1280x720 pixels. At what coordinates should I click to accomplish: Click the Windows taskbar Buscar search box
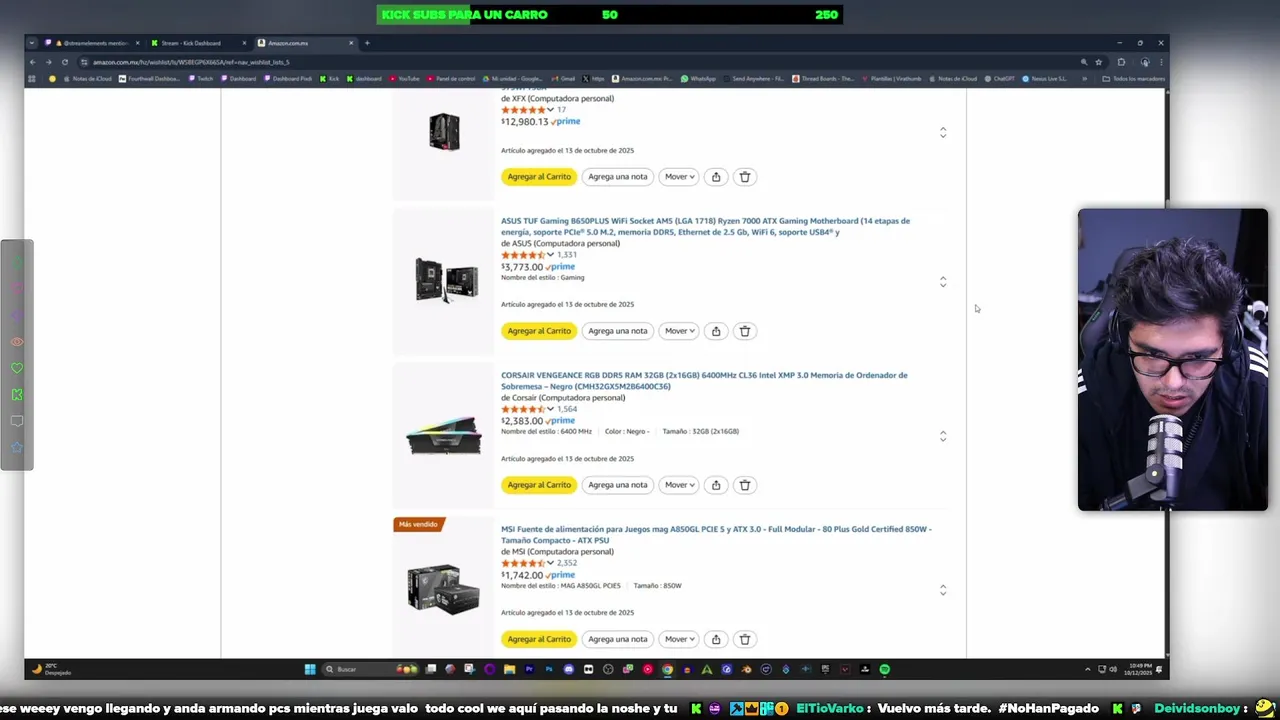click(370, 669)
